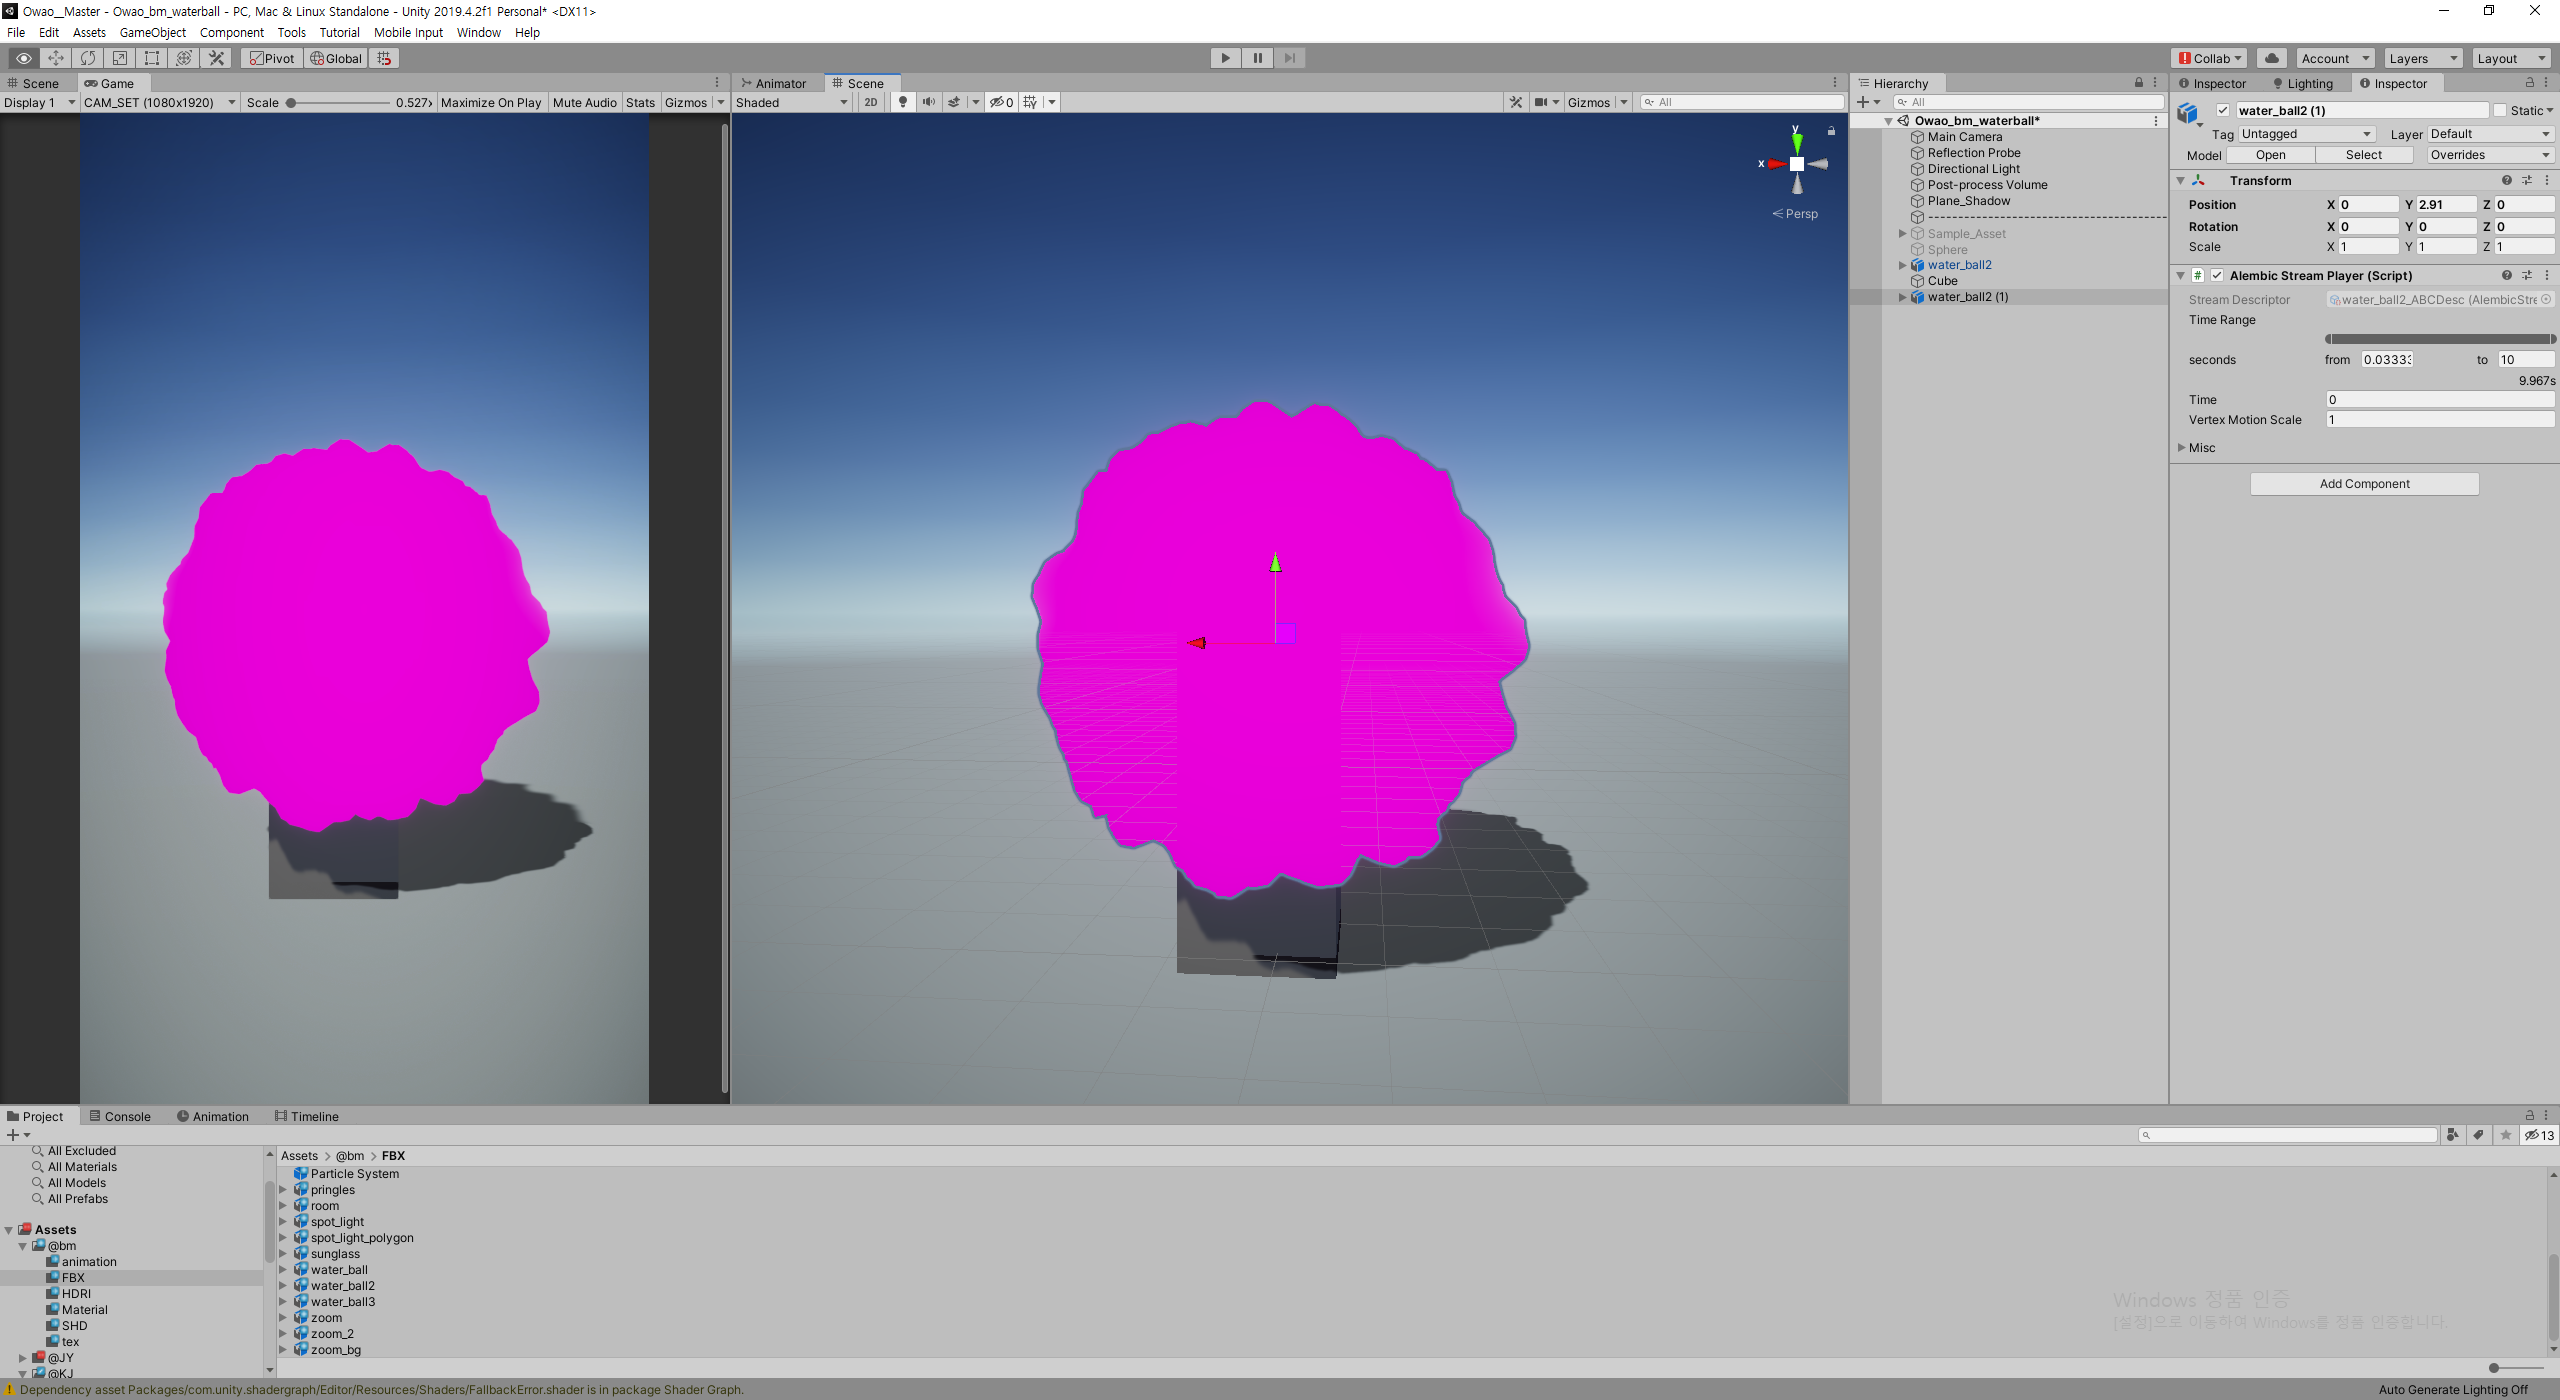The image size is (2560, 1400).
Task: Click the Add Component button
Action: coord(2364,483)
